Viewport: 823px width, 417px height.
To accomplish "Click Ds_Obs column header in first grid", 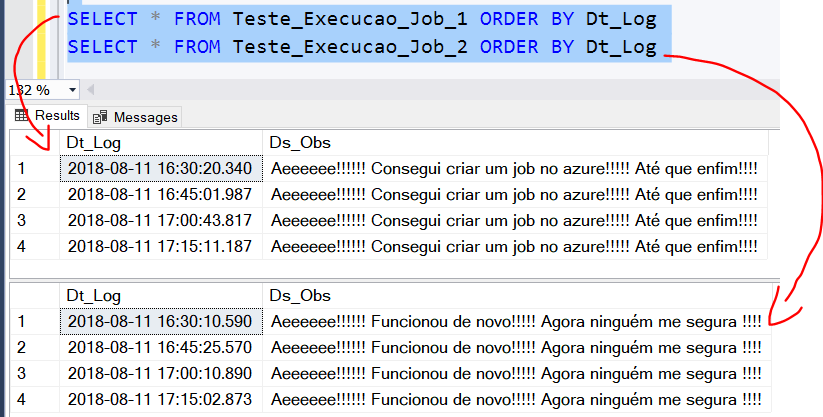I will (x=300, y=143).
